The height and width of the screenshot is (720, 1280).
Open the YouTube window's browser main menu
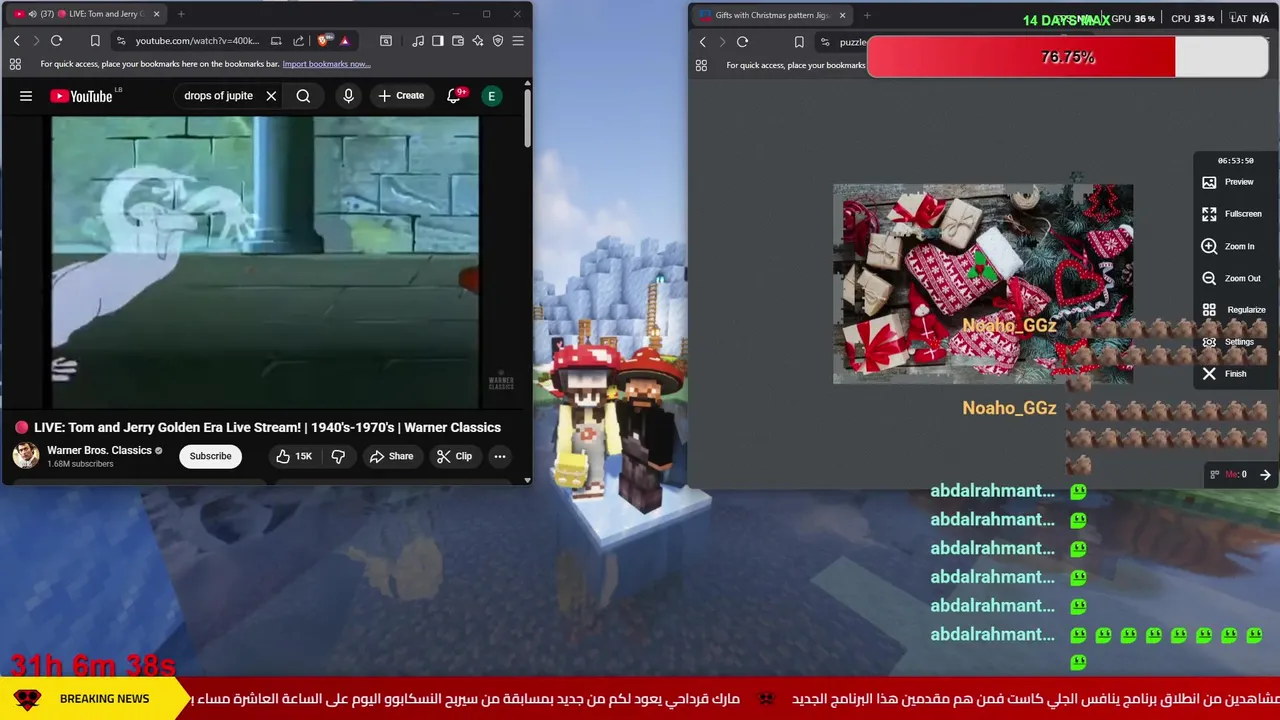click(518, 41)
